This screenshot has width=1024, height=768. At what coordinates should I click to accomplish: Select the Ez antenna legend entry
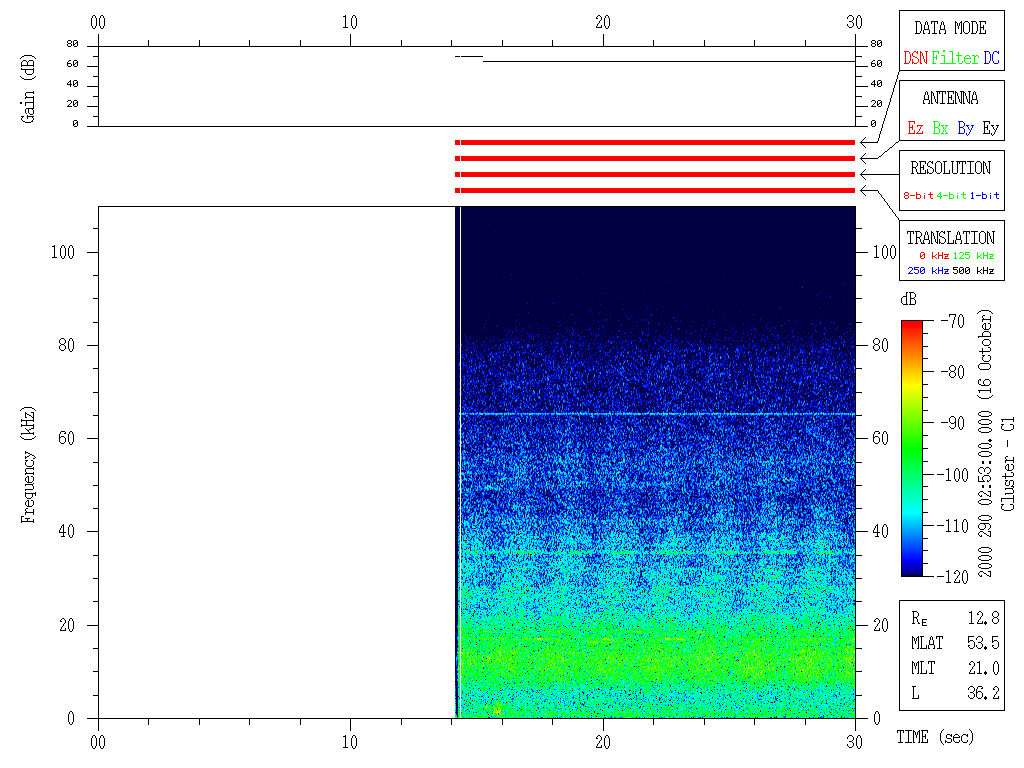point(915,128)
